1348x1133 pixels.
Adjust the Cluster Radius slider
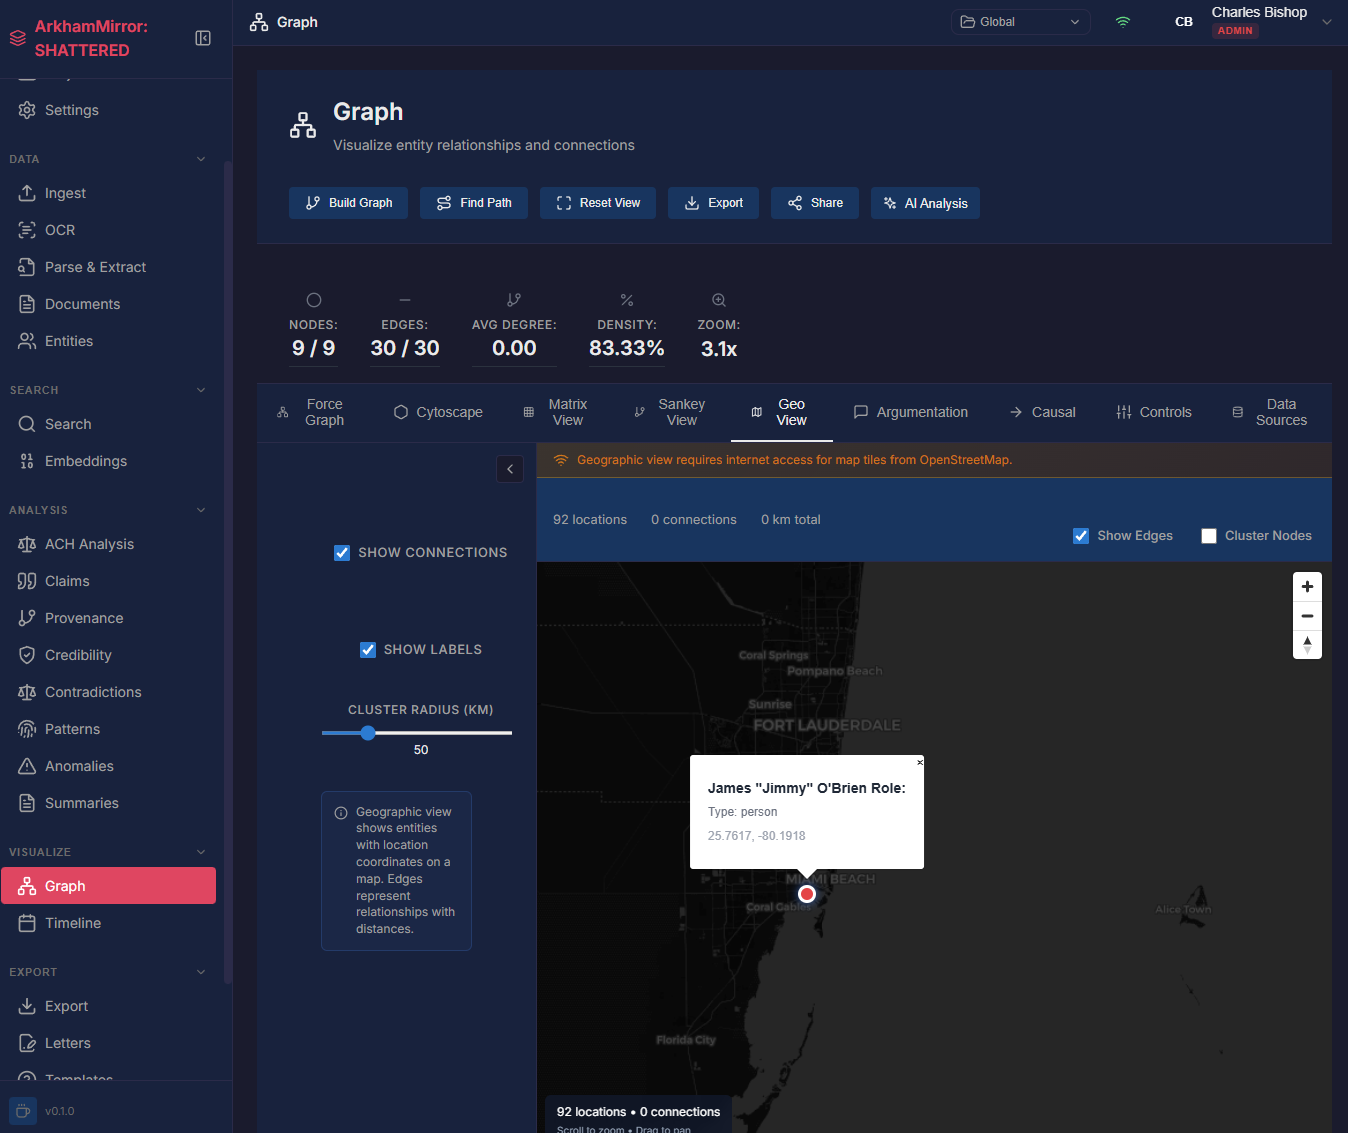click(368, 732)
